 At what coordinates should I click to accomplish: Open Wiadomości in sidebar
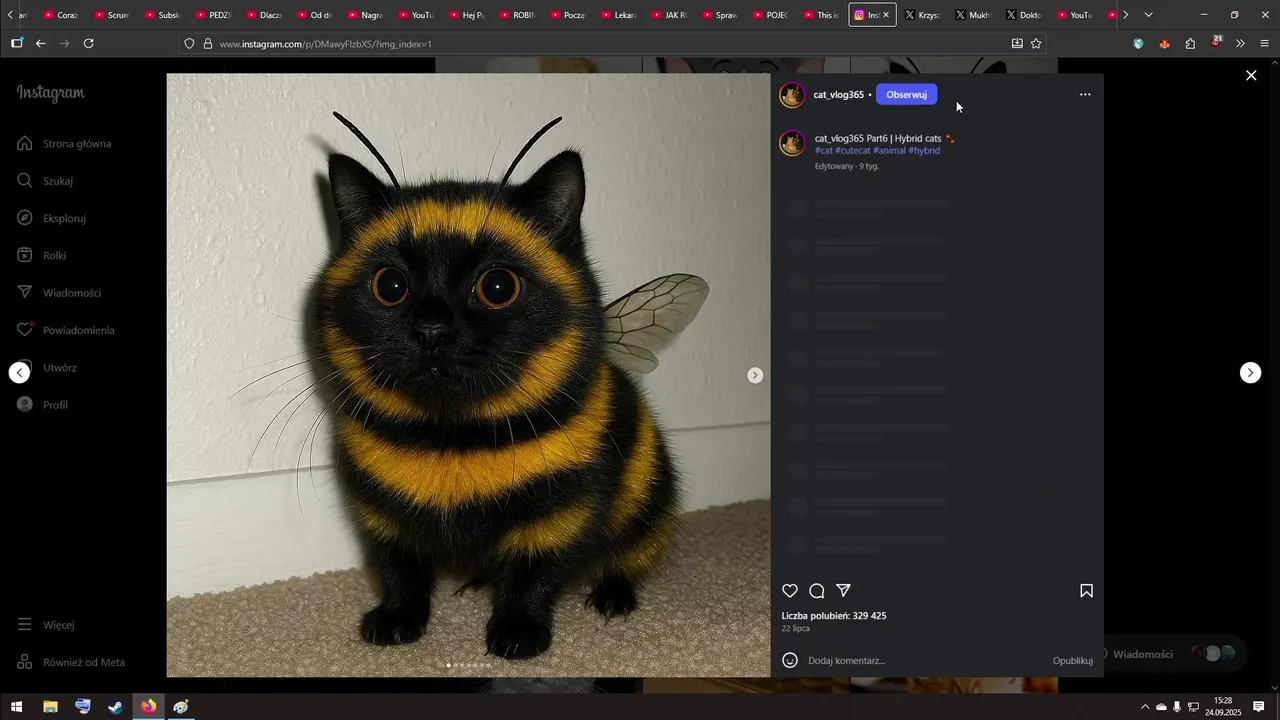[x=59, y=293]
